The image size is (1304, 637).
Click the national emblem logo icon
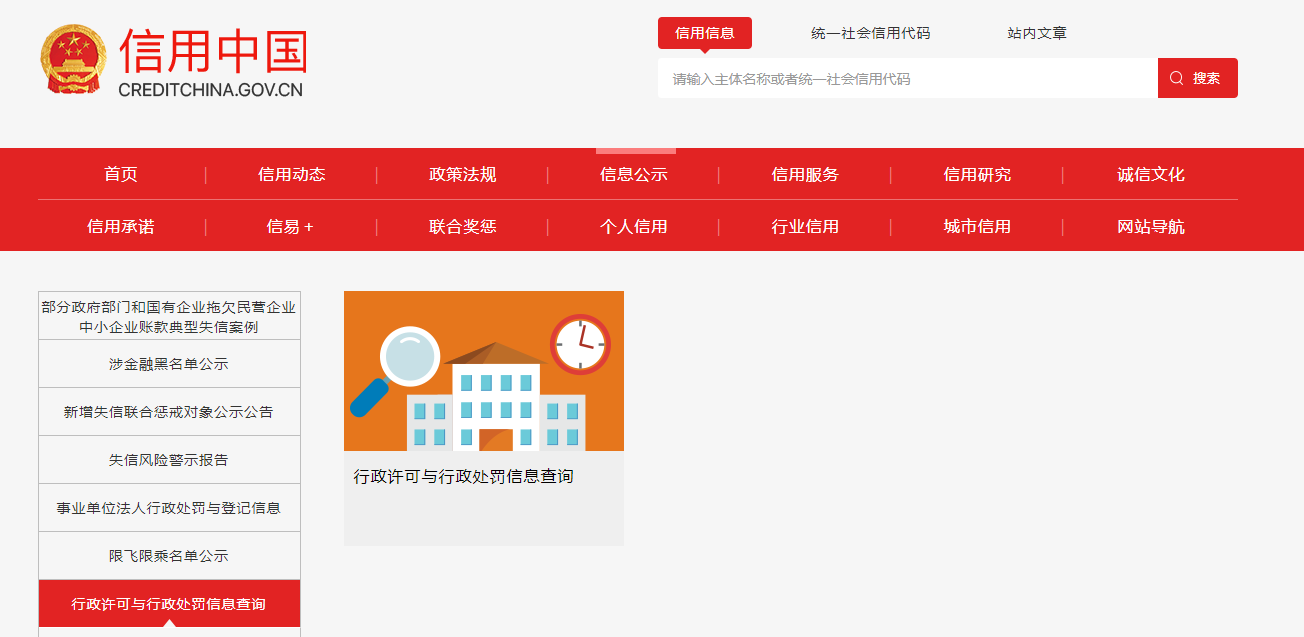point(73,60)
